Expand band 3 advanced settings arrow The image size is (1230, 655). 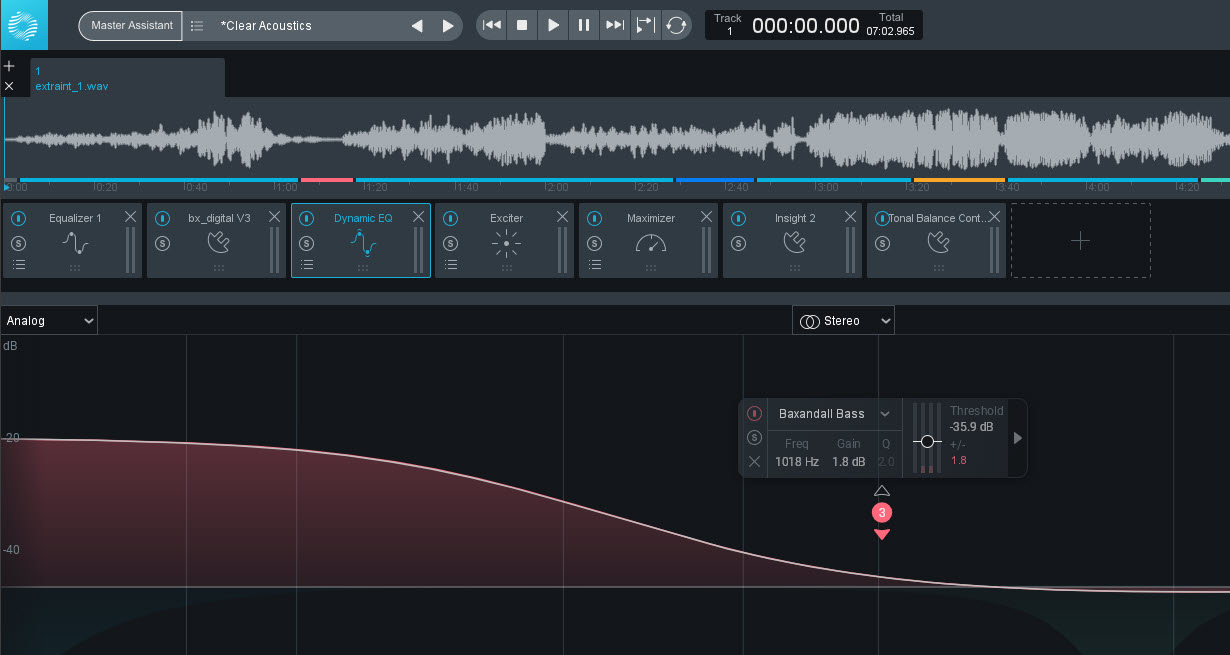pyautogui.click(x=1018, y=438)
